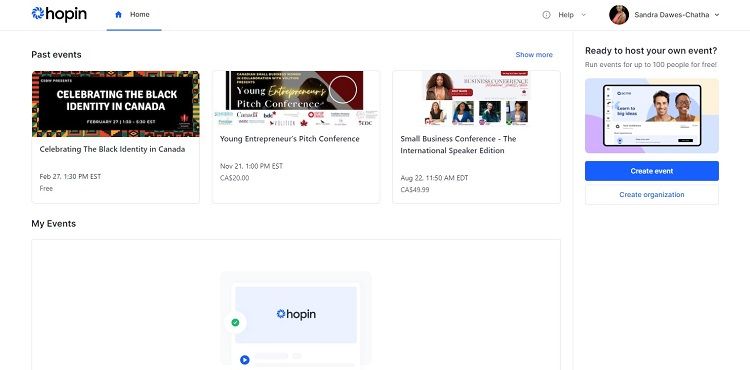Open Small Business Conference banner thumbnail
The image size is (750, 370).
(476, 98)
